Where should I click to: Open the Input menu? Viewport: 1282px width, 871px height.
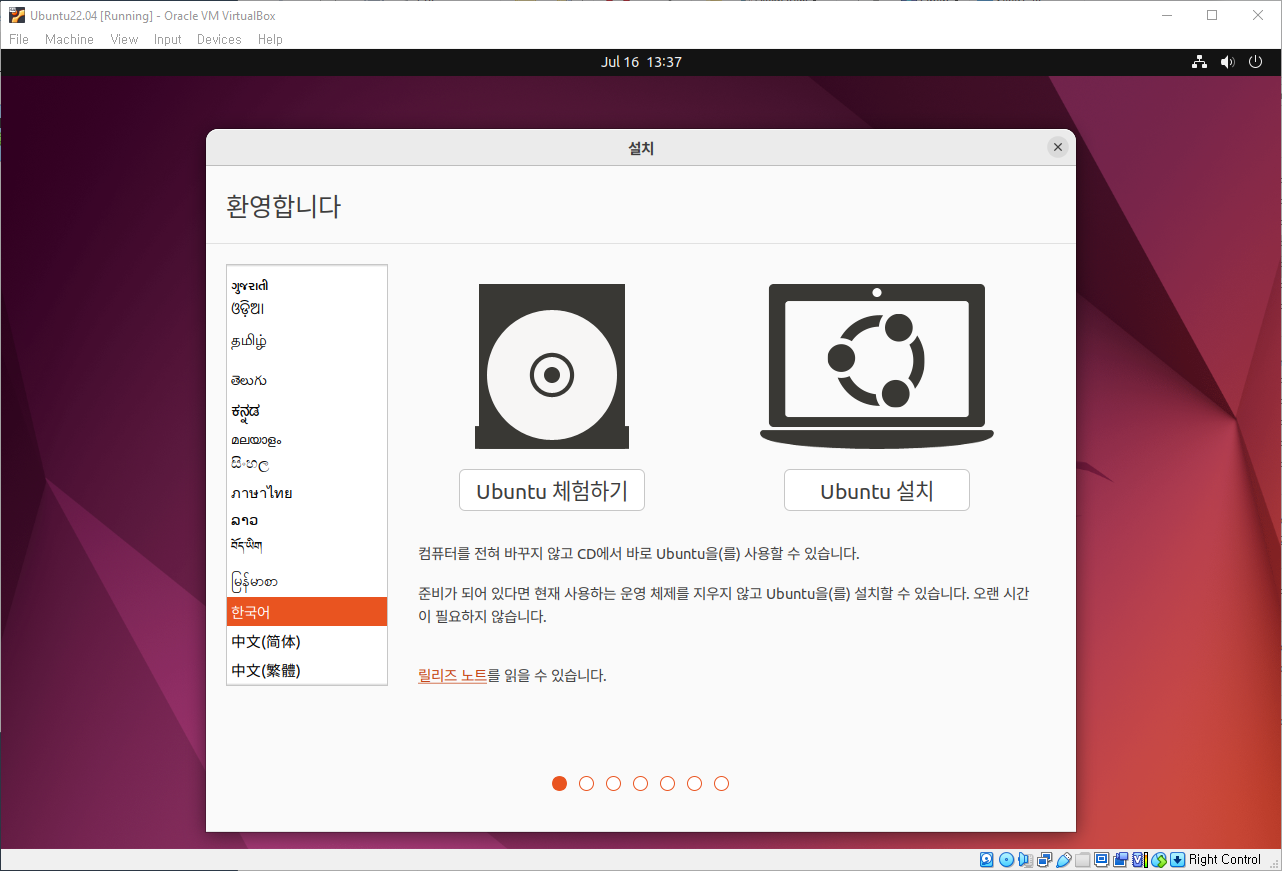(x=167, y=39)
